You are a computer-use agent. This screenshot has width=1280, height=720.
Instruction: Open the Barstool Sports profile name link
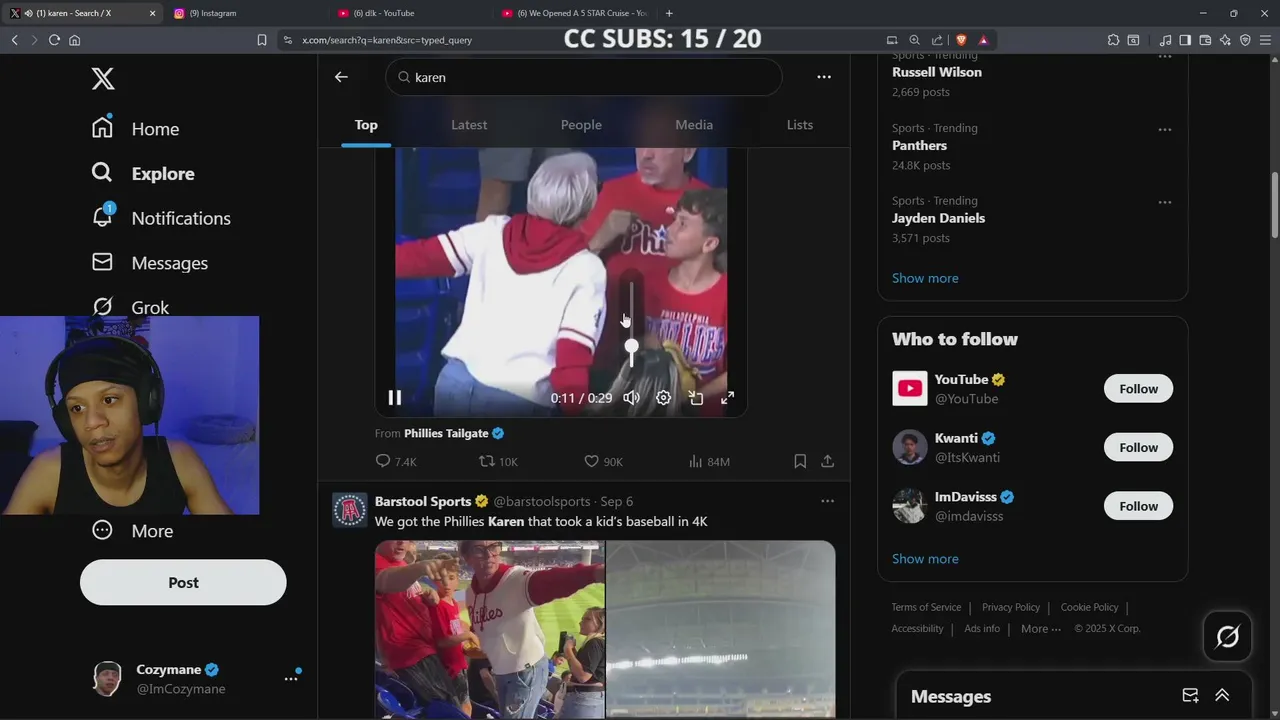point(423,501)
